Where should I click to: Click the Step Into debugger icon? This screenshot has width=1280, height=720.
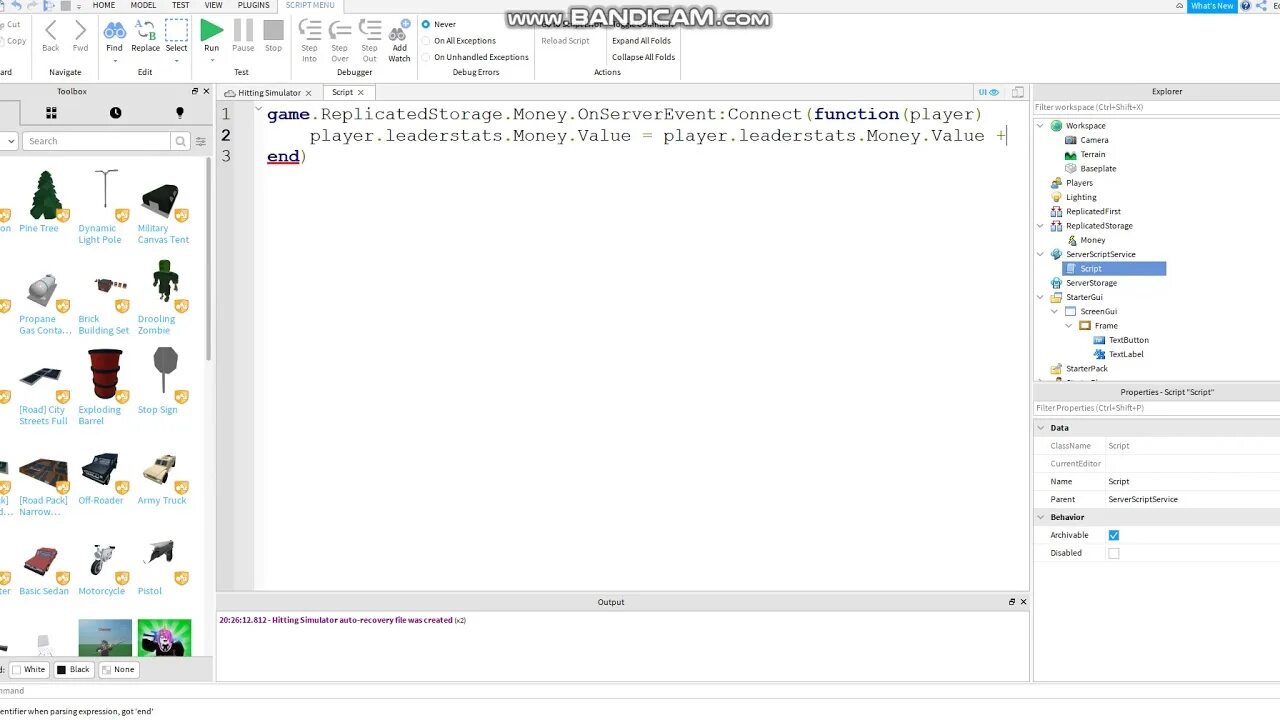(x=310, y=30)
